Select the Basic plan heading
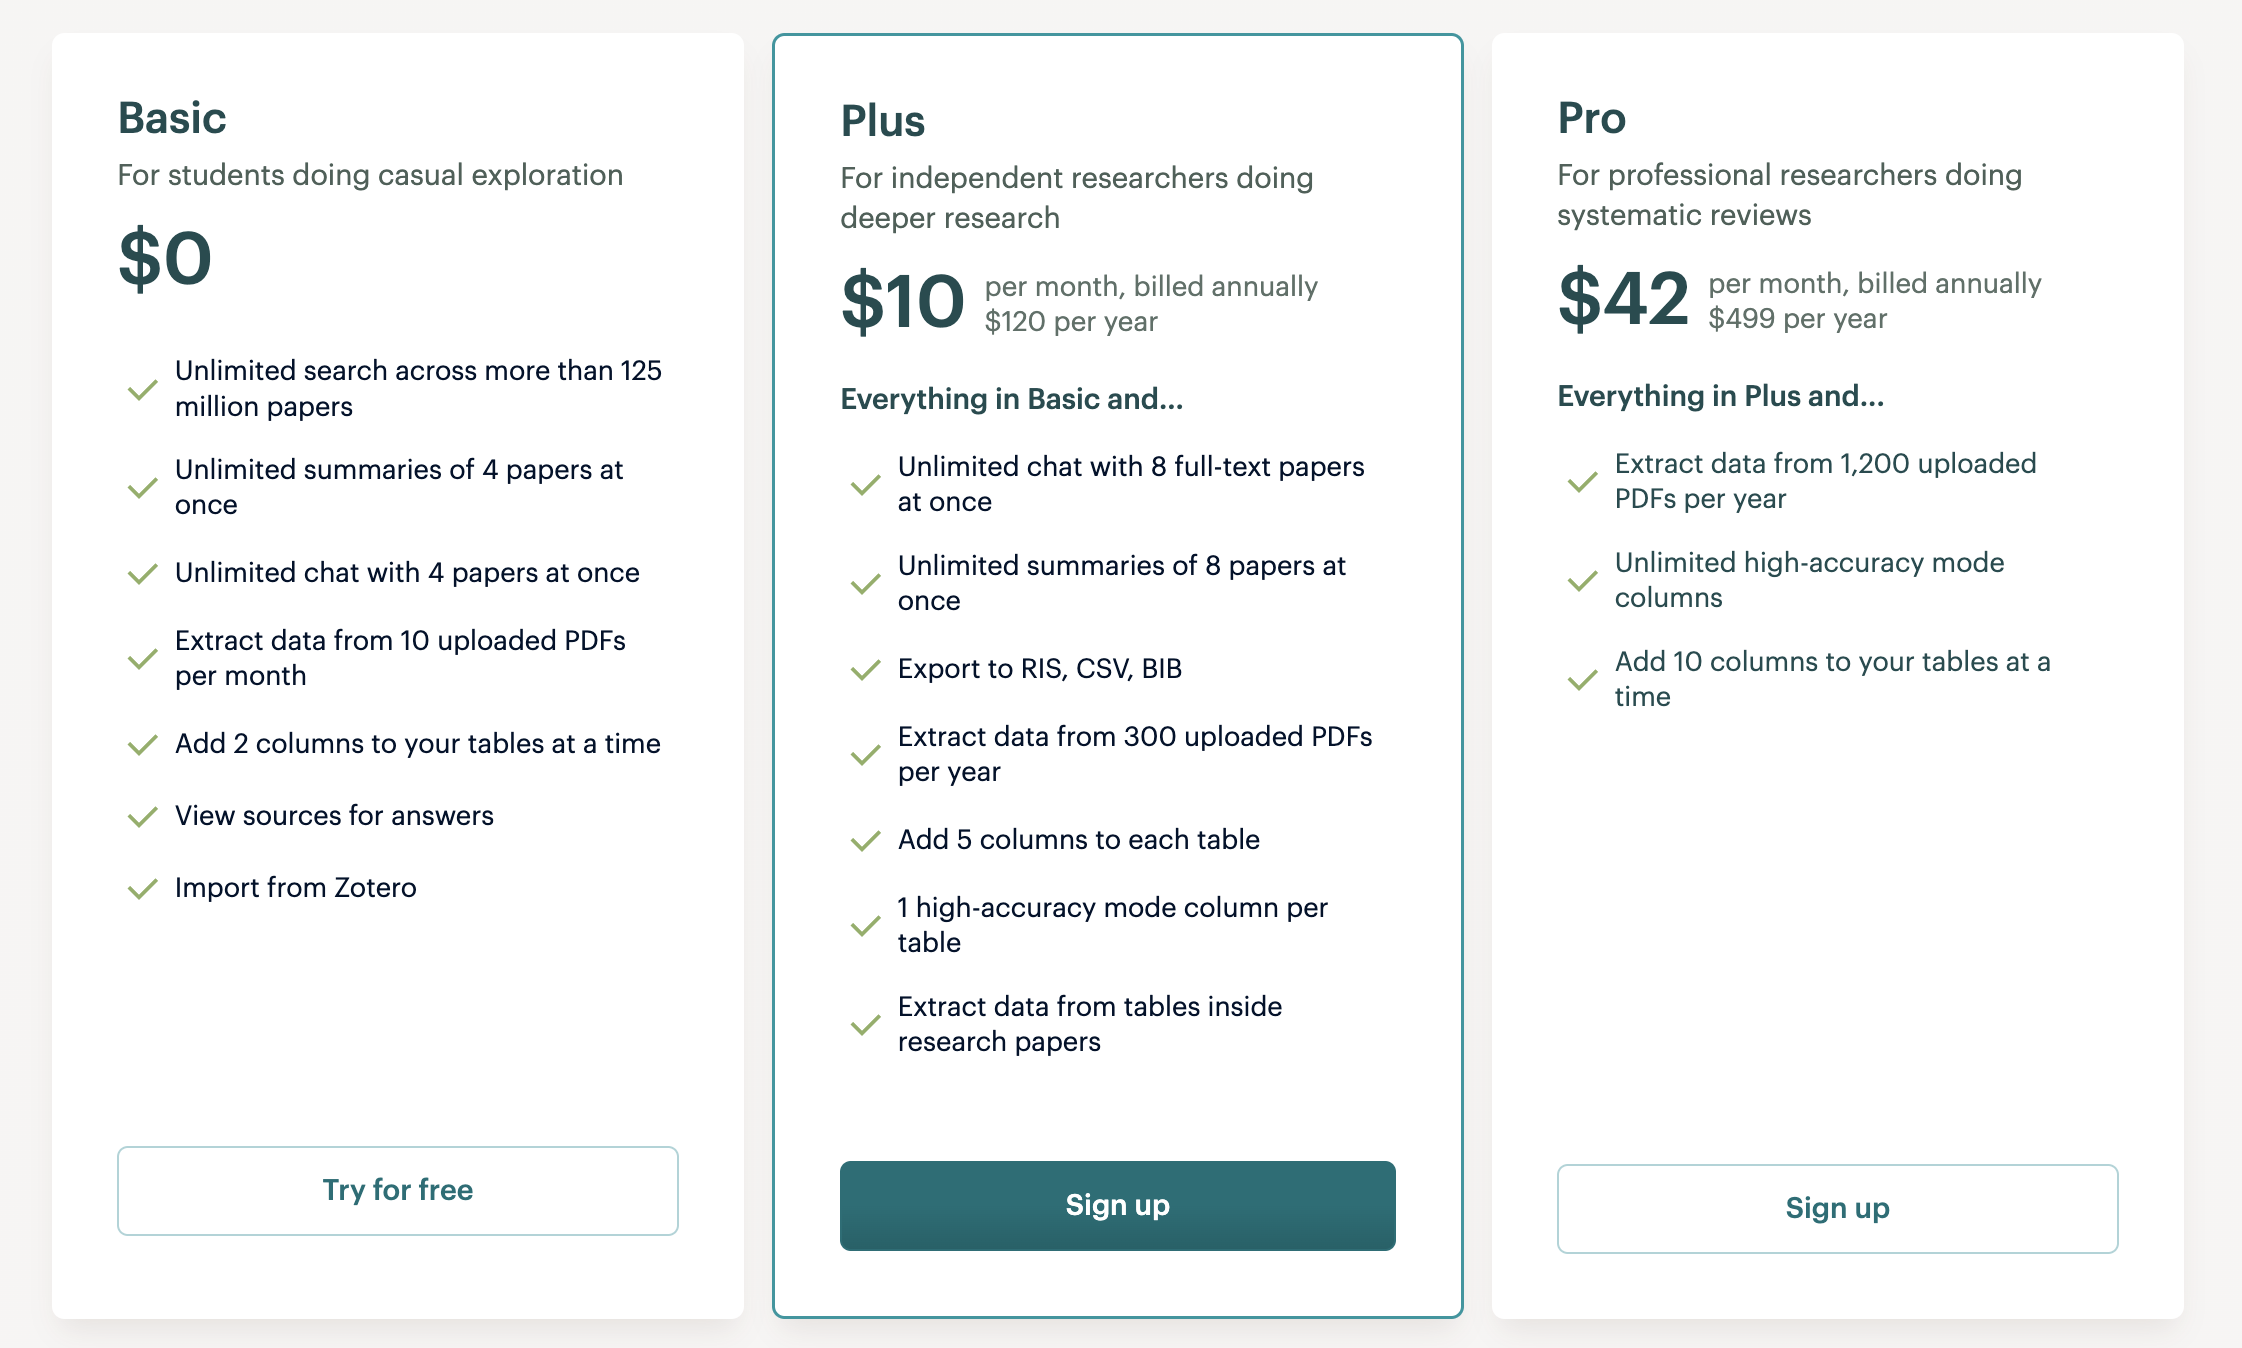 tap(172, 118)
